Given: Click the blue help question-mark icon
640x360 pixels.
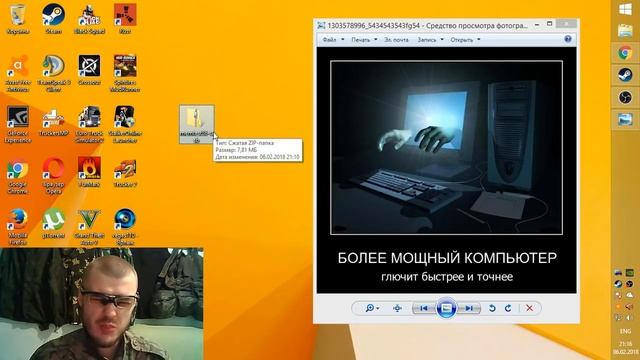Looking at the screenshot, I should (x=568, y=39).
